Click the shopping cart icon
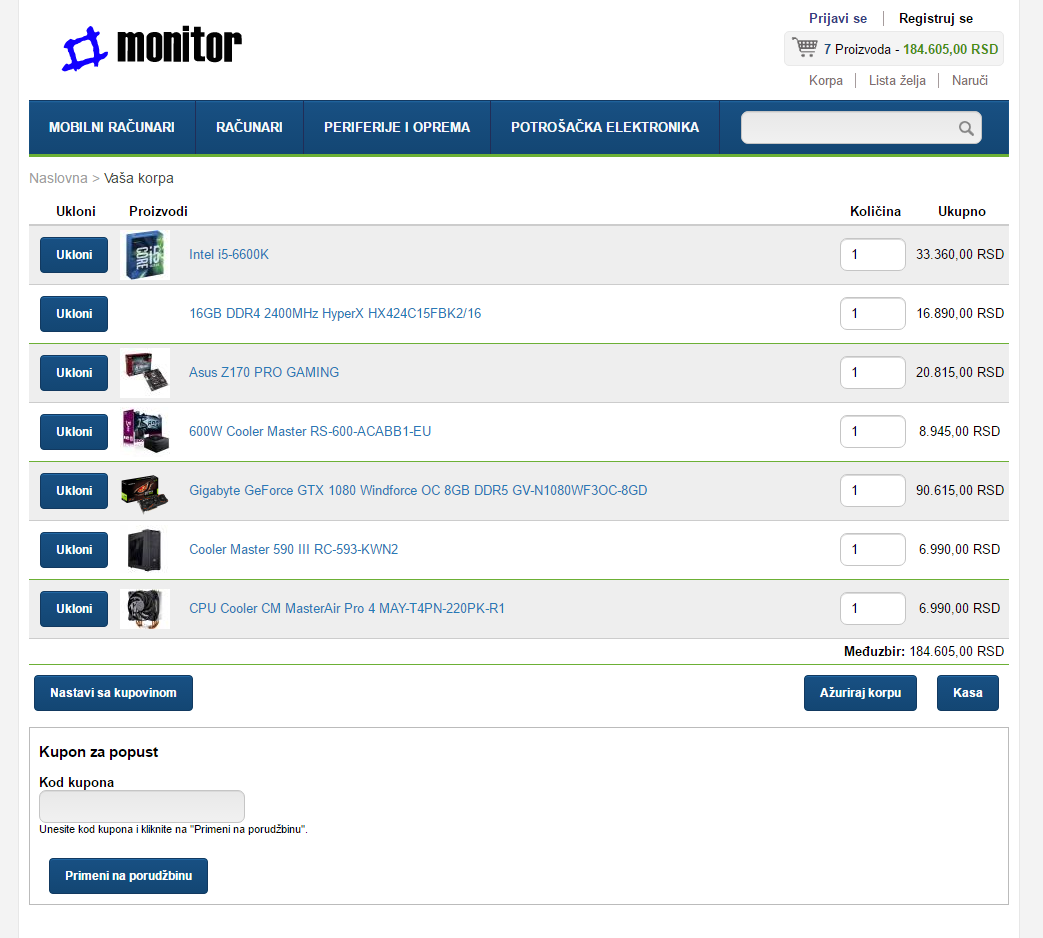1043x938 pixels. click(805, 48)
